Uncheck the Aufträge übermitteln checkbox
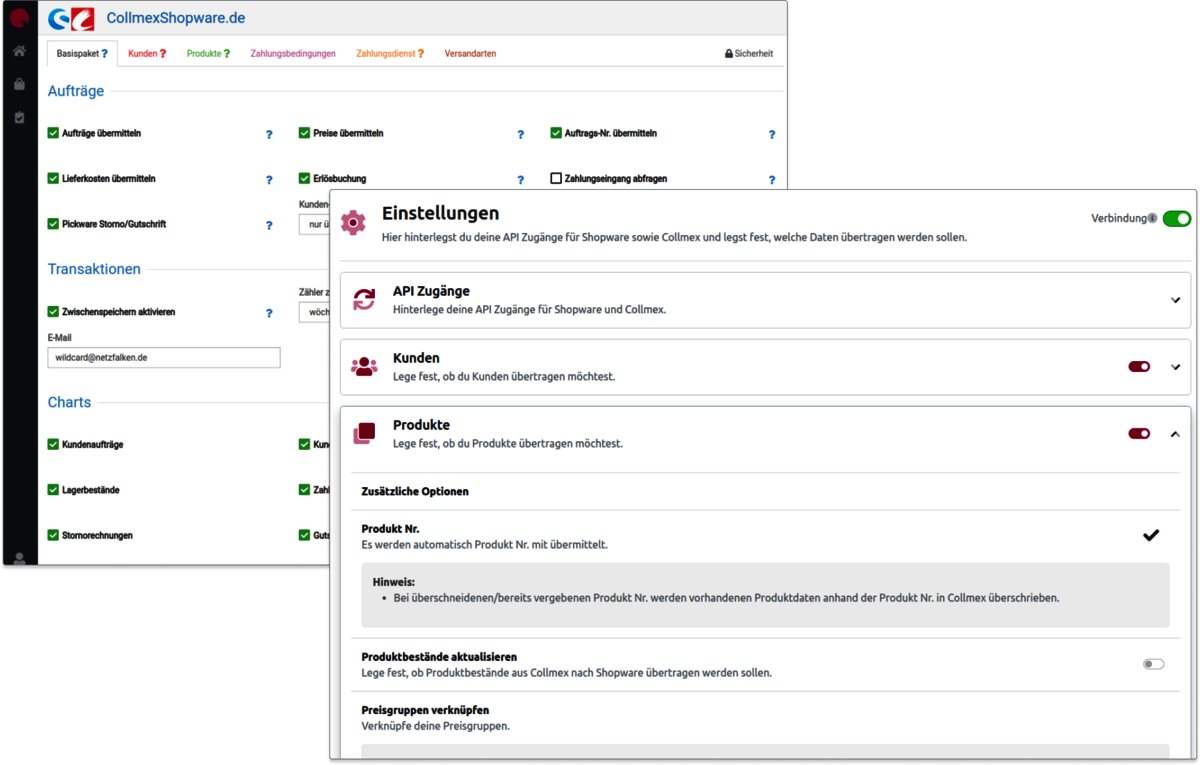The image size is (1200, 765). pos(53,133)
